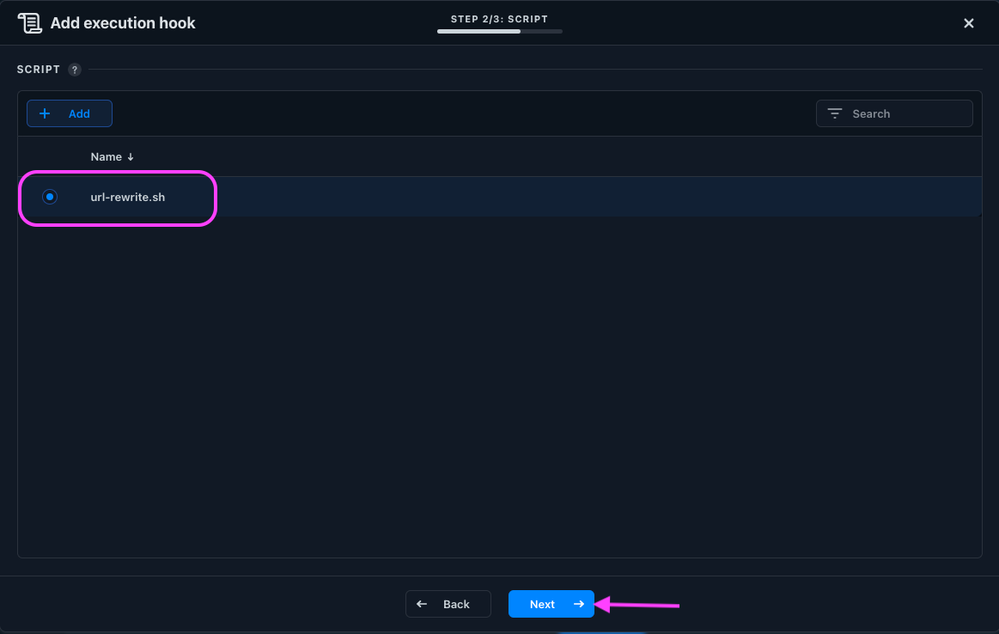Click the filter icon in the search box
The height and width of the screenshot is (634, 999).
coord(835,113)
